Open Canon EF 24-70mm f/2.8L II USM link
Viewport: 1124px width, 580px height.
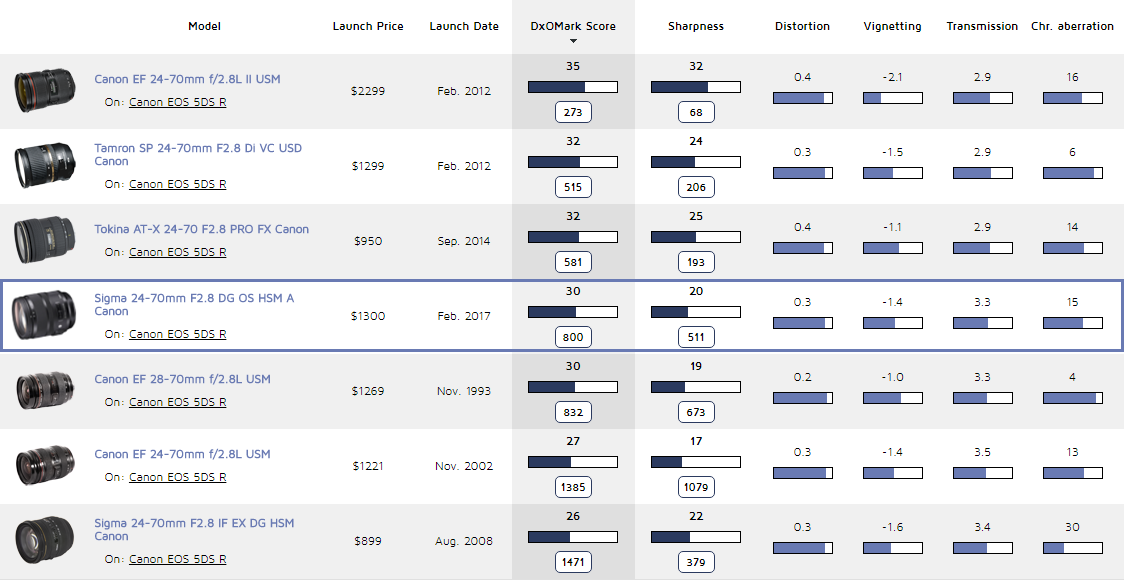(187, 78)
